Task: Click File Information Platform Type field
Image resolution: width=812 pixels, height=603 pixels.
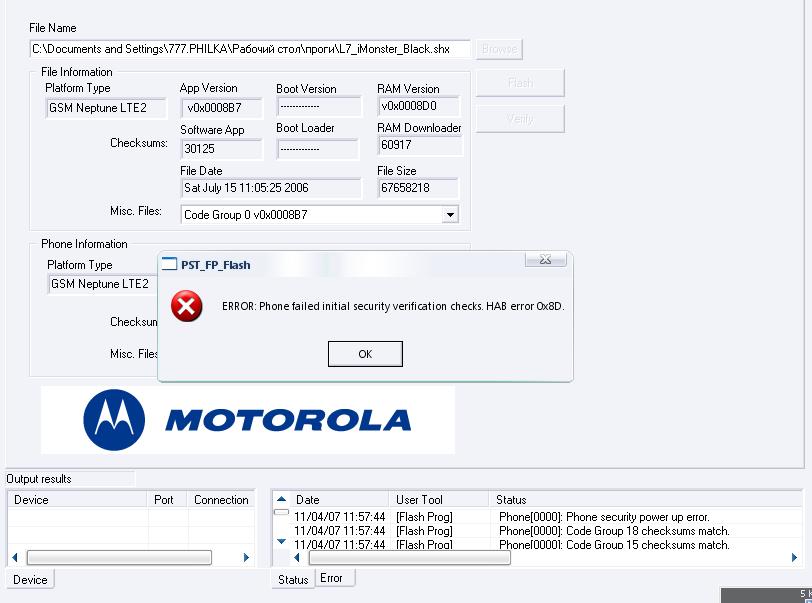Action: pyautogui.click(x=106, y=108)
